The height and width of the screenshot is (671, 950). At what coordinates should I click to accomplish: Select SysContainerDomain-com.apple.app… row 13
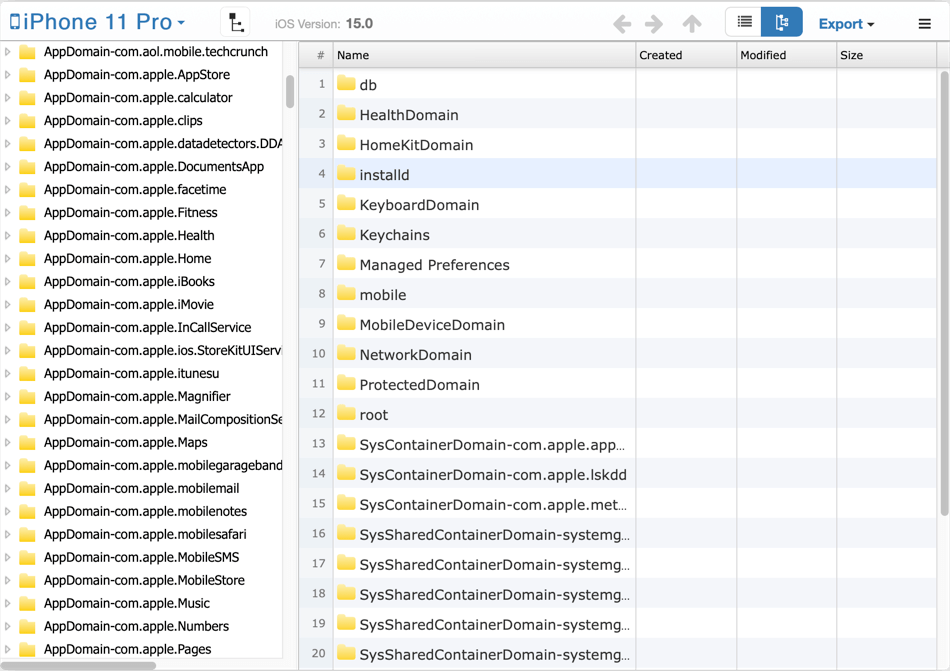pos(618,444)
